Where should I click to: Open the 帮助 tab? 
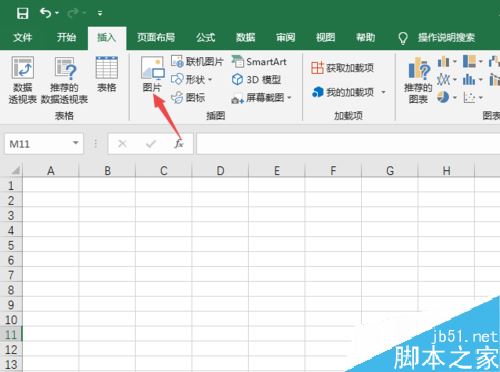tap(365, 37)
